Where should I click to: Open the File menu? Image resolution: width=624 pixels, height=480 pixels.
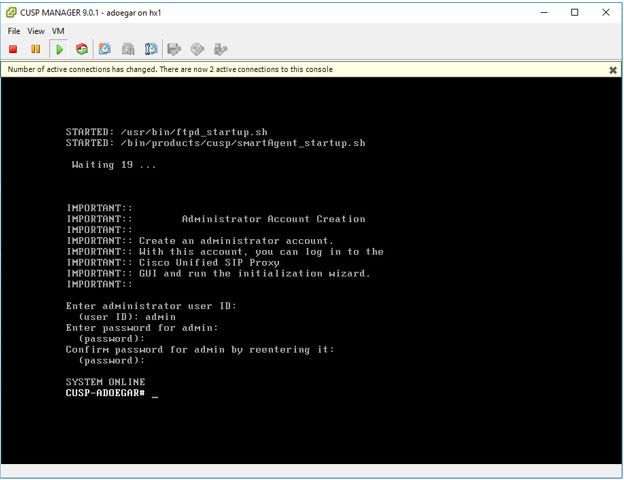(x=14, y=31)
